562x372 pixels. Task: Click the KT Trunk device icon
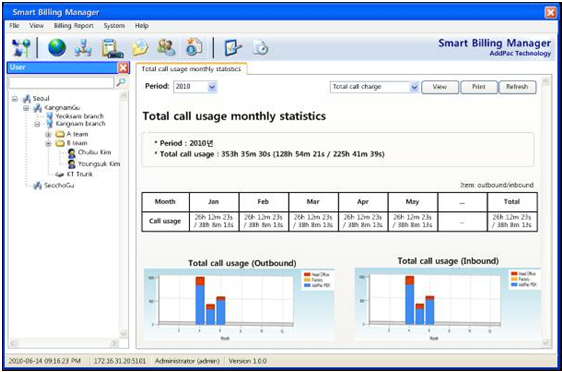[59, 175]
